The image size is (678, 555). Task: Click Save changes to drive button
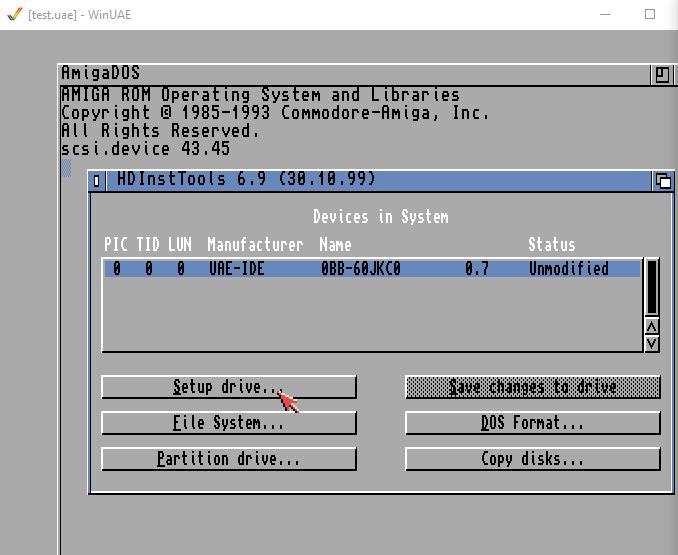tap(533, 387)
